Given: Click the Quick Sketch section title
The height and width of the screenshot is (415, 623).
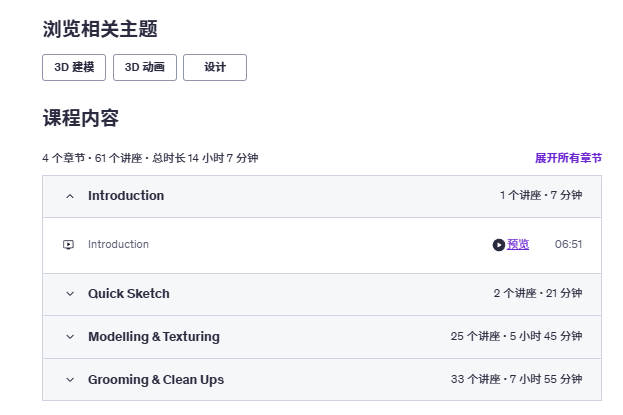Looking at the screenshot, I should point(129,293).
